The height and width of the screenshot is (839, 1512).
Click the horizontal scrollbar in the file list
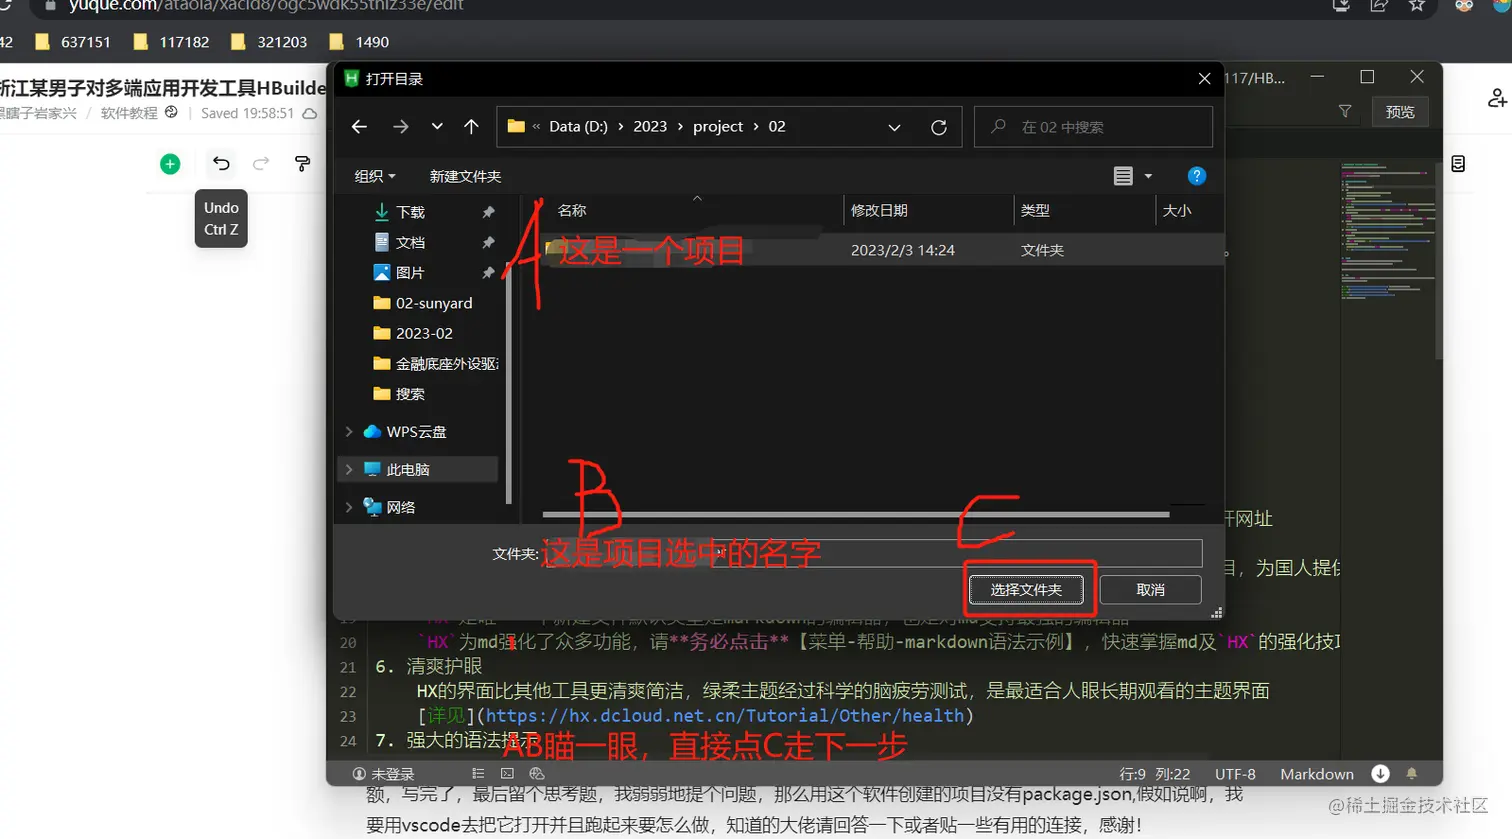pos(856,514)
